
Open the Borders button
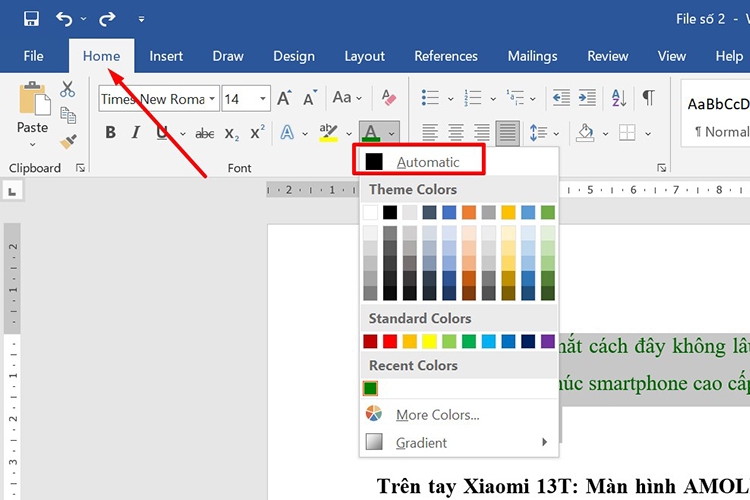pyautogui.click(x=627, y=133)
